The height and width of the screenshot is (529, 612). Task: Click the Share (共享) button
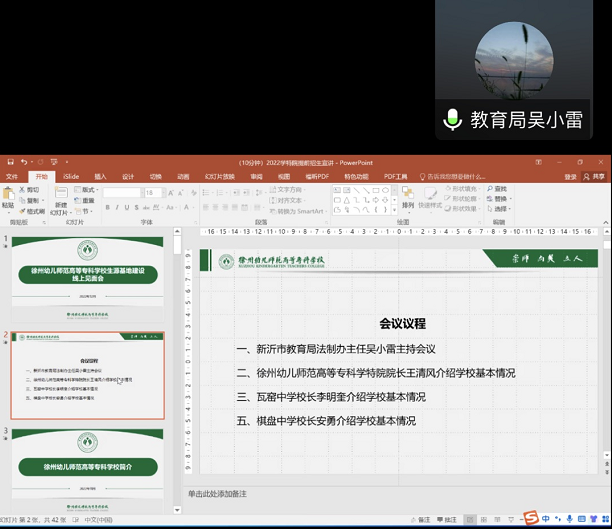point(595,176)
